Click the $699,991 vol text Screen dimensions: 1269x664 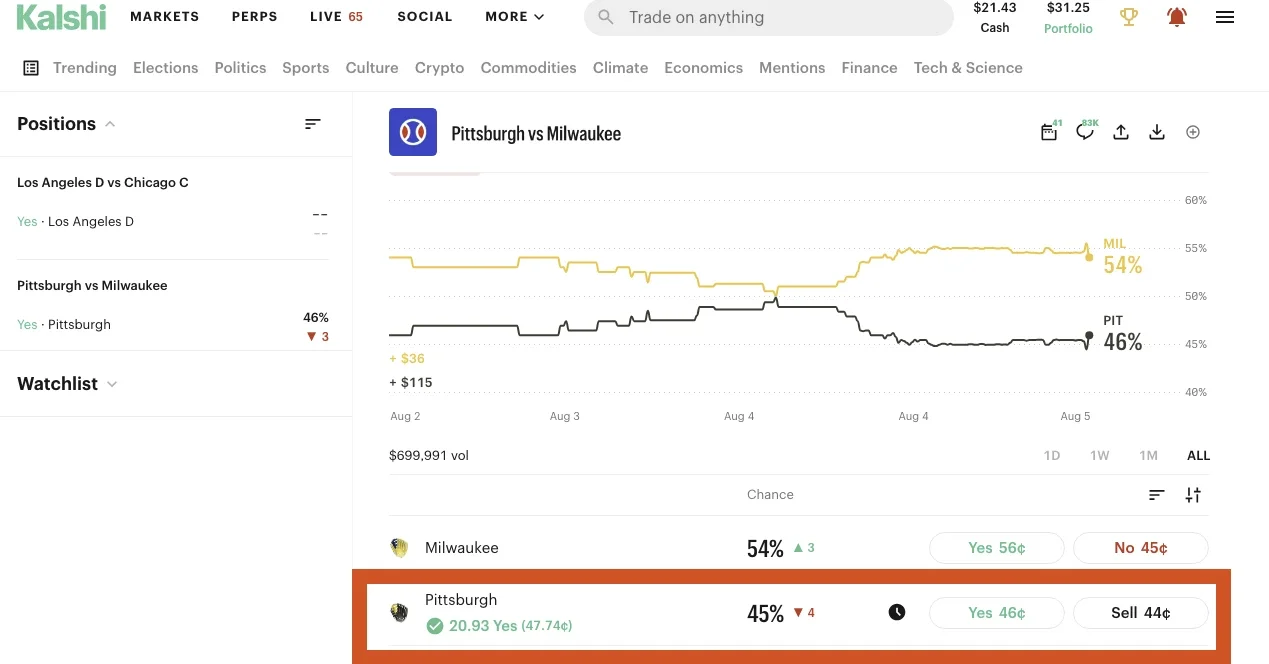(429, 455)
